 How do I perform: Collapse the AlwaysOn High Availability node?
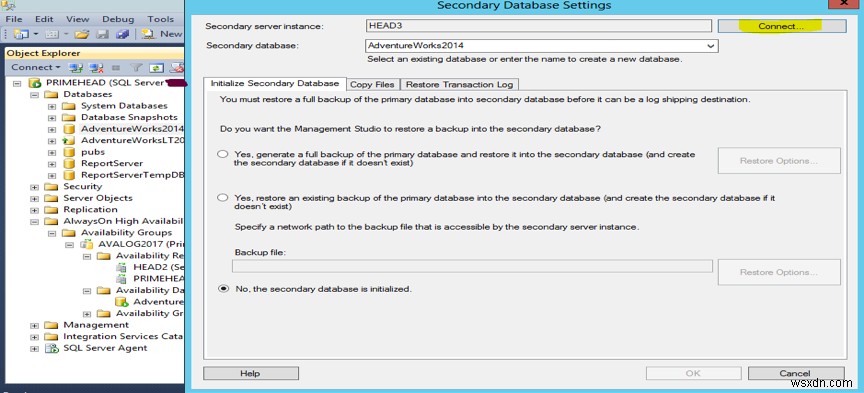coord(34,222)
